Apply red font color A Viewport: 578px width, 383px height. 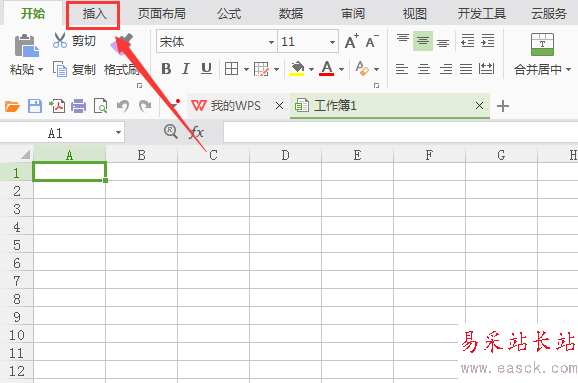click(327, 69)
